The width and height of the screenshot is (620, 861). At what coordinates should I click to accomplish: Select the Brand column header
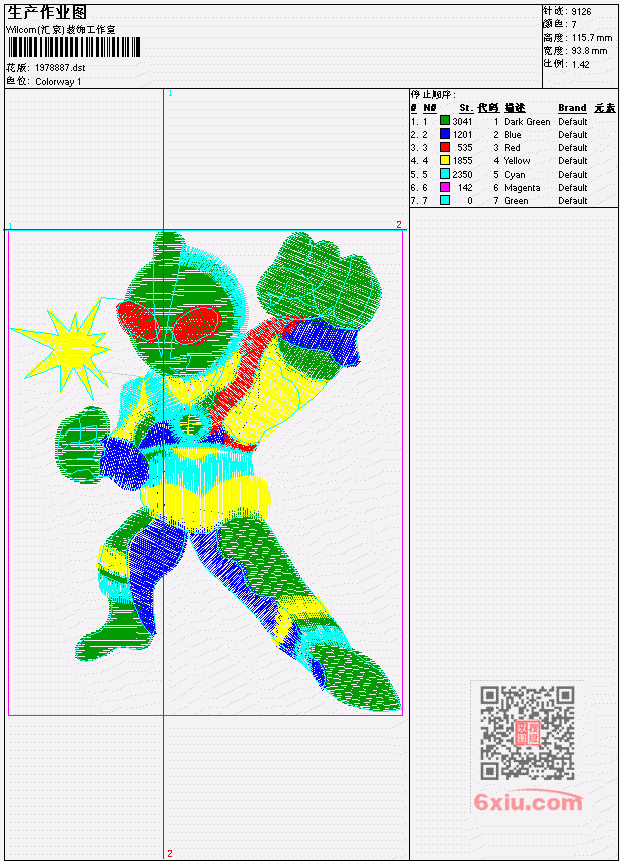572,108
